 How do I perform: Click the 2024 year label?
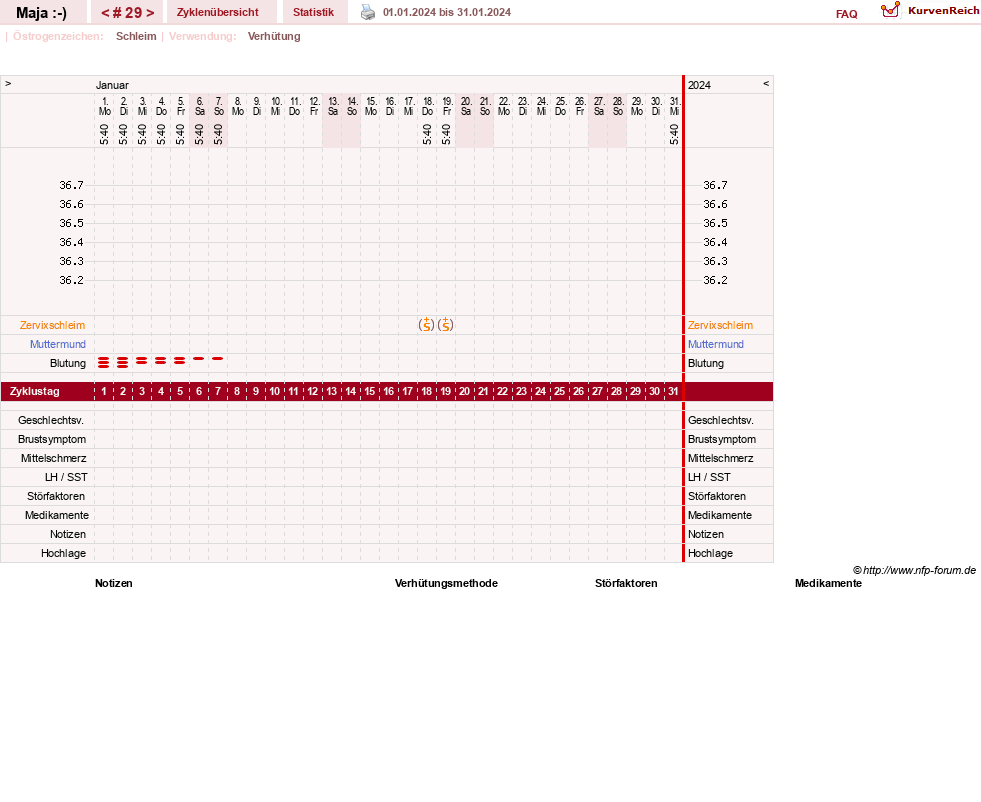coord(699,85)
